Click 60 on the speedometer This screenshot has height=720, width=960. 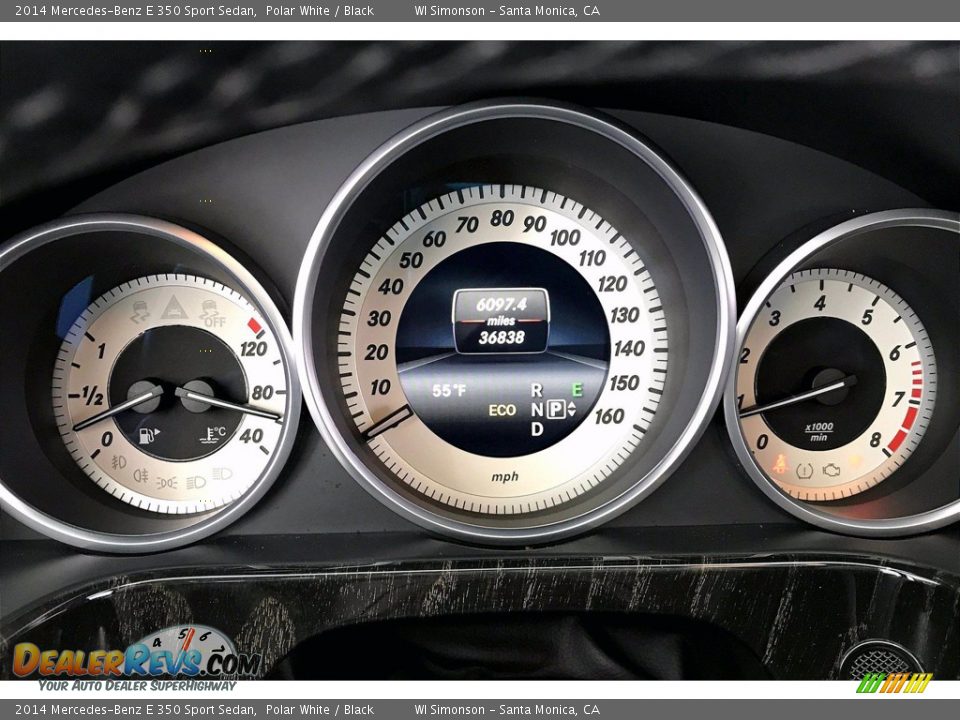tap(434, 238)
